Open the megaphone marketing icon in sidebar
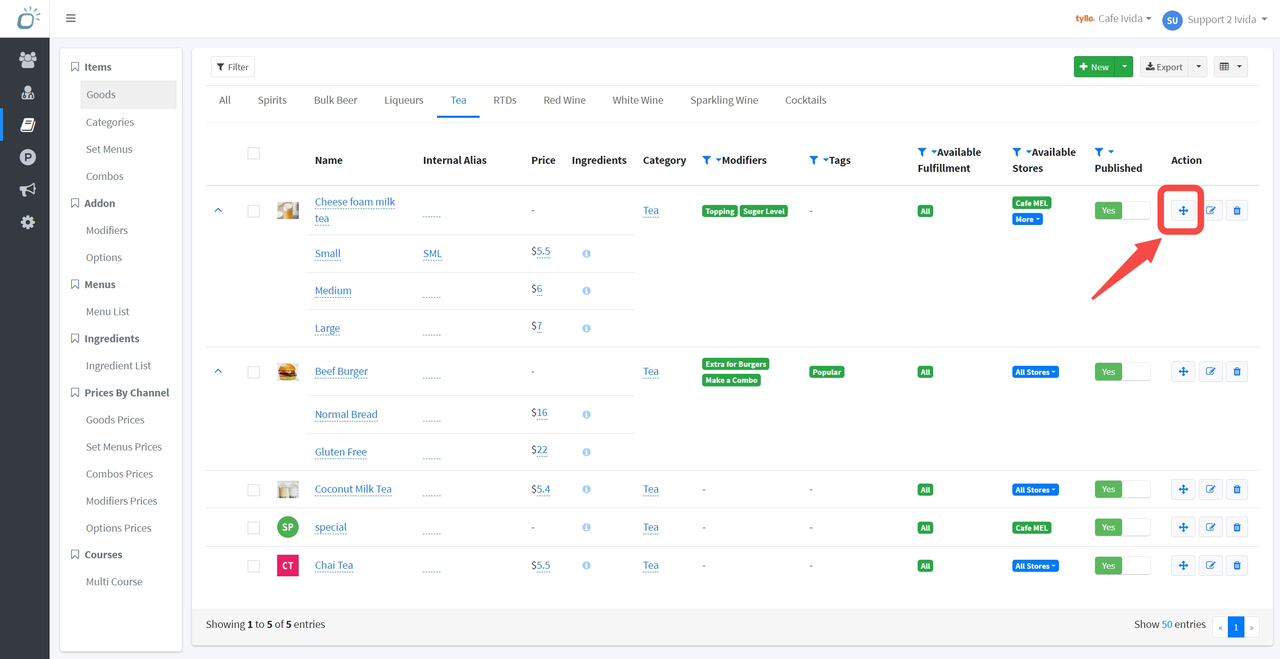Viewport: 1280px width, 659px height. coord(27,190)
